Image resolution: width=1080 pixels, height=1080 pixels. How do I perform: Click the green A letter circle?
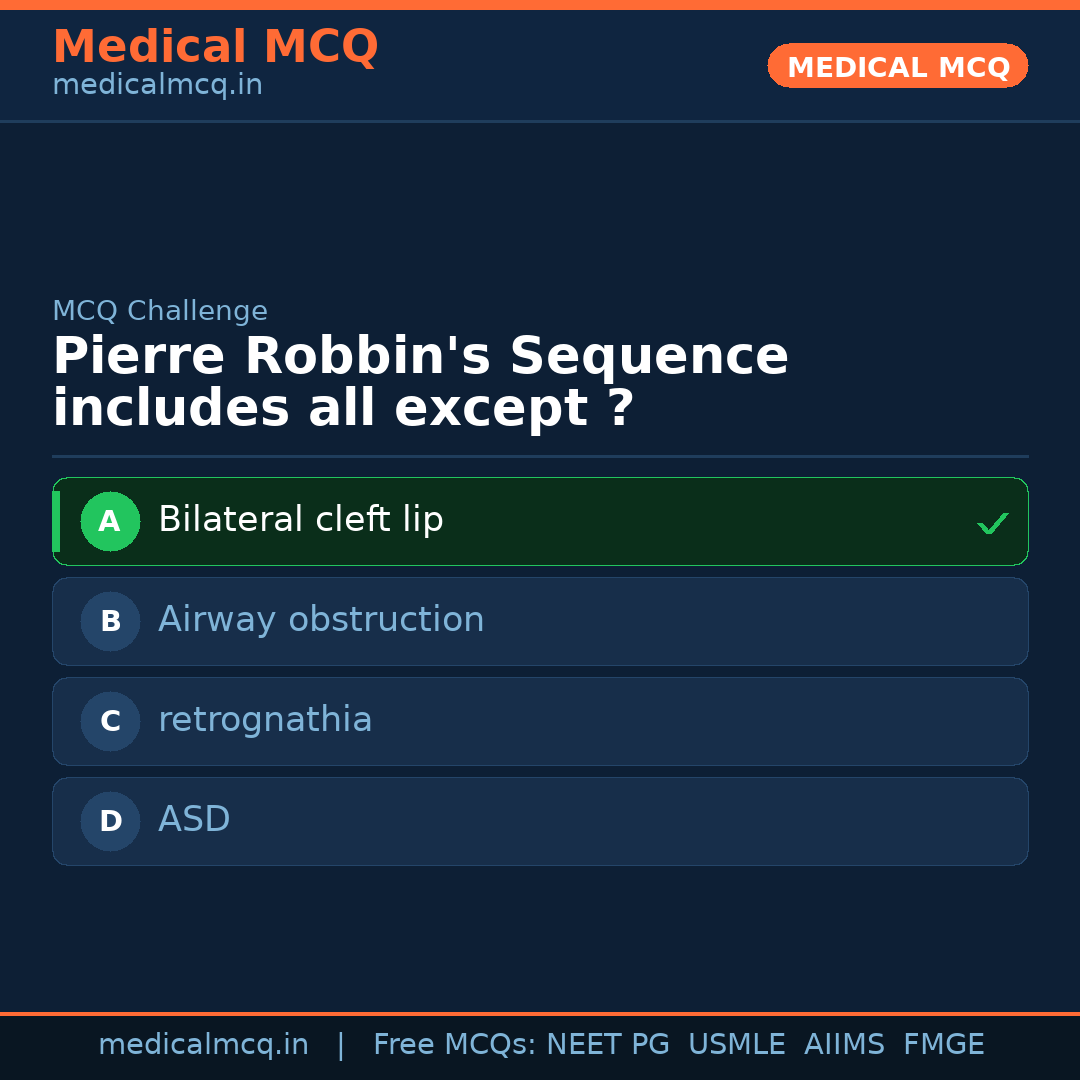(110, 521)
